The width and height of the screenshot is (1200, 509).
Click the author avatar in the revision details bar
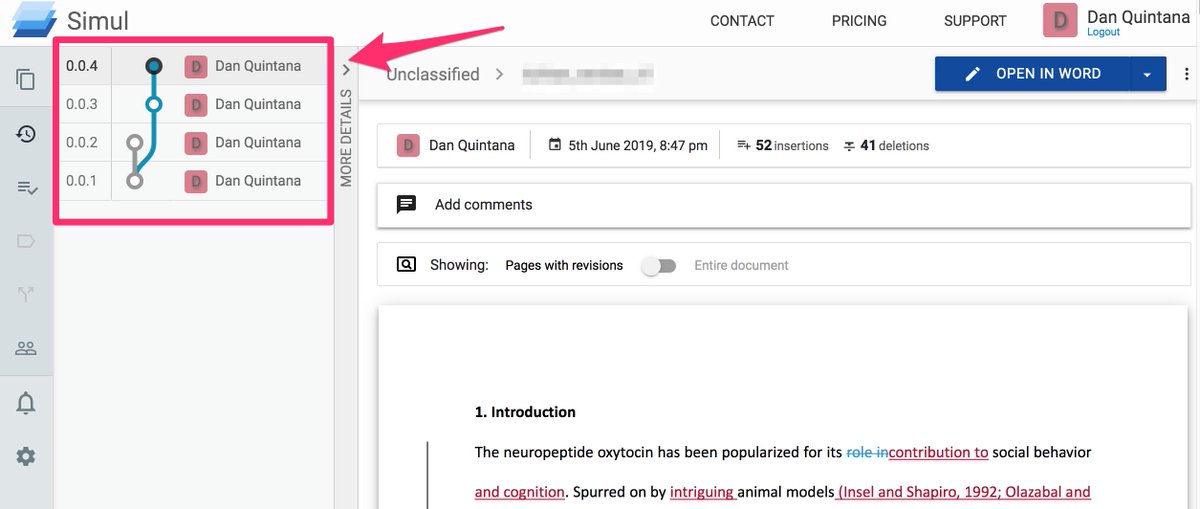click(x=408, y=145)
